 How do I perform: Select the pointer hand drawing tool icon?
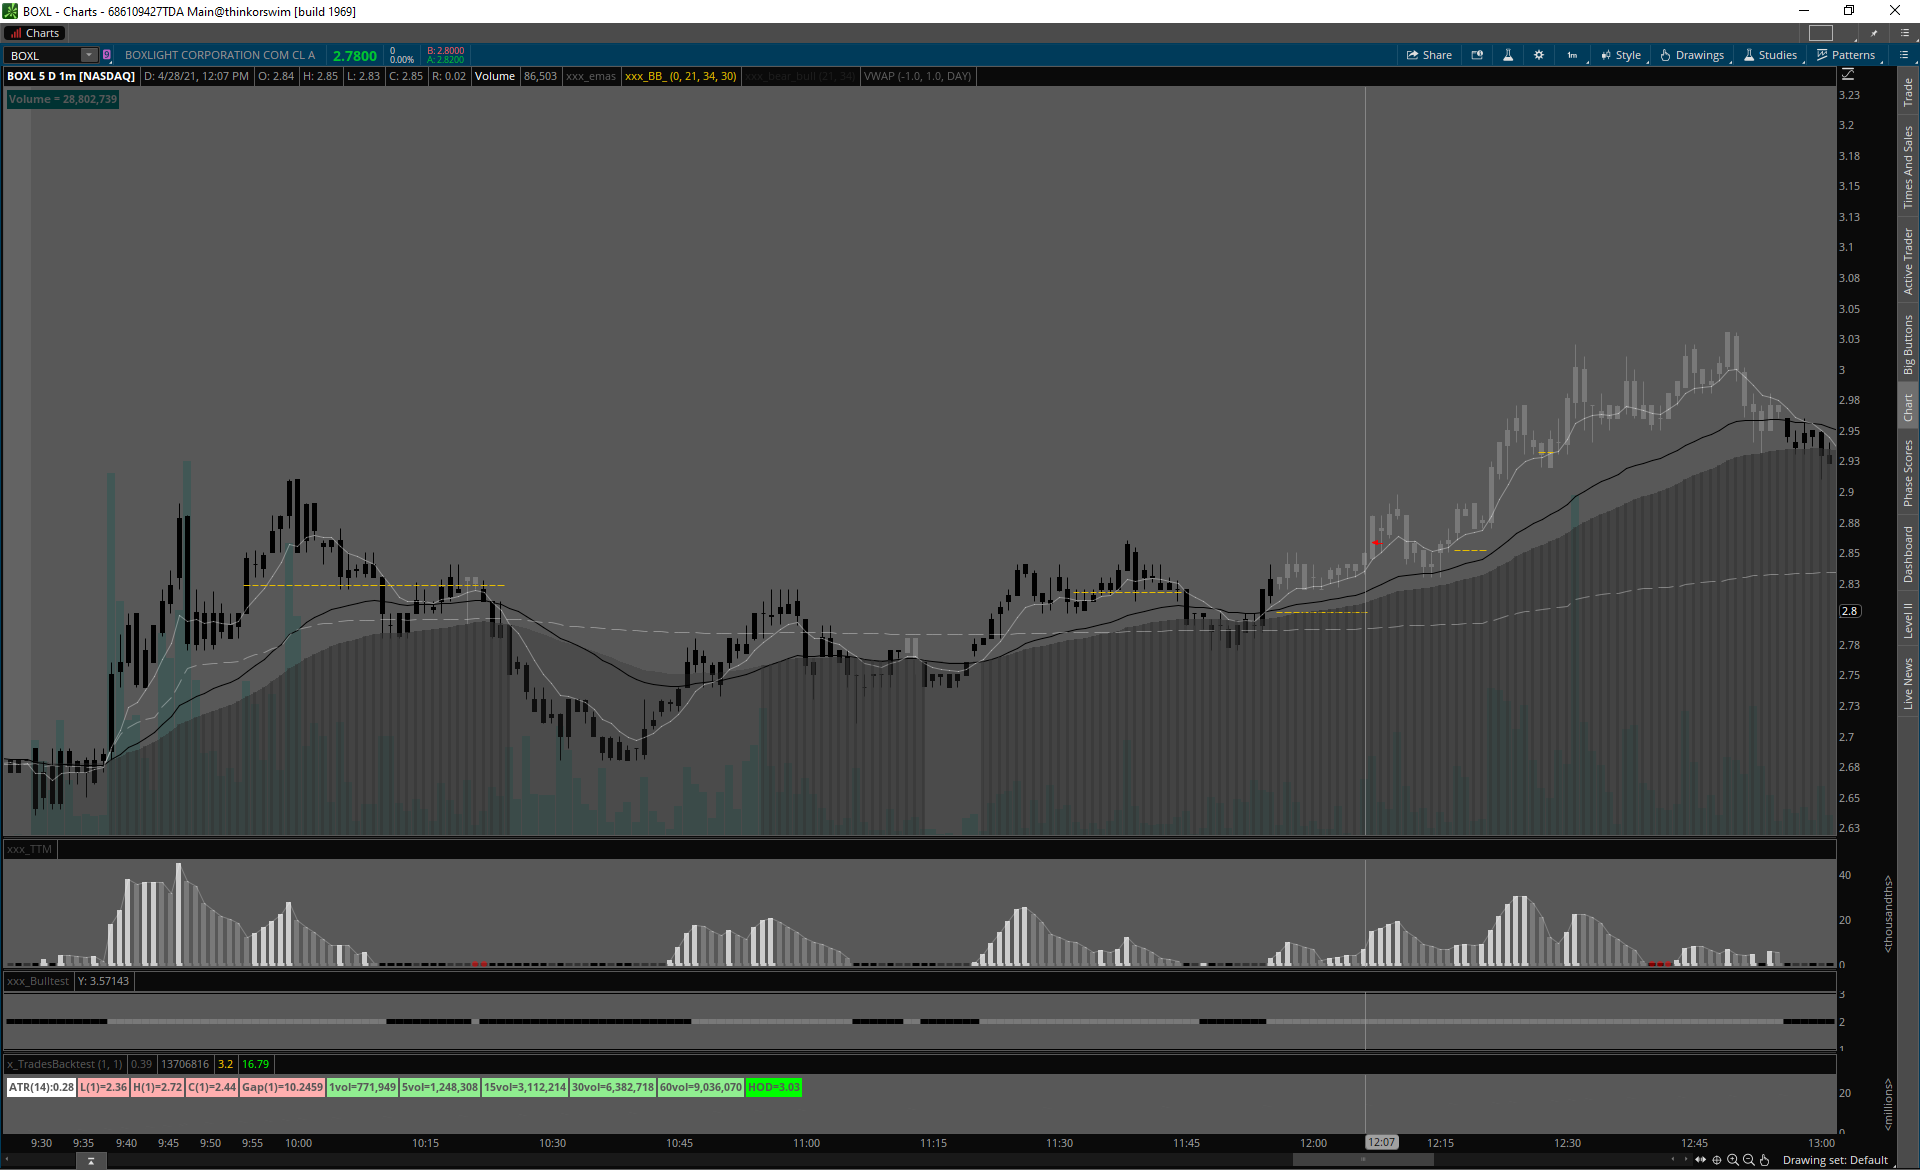1765,1160
